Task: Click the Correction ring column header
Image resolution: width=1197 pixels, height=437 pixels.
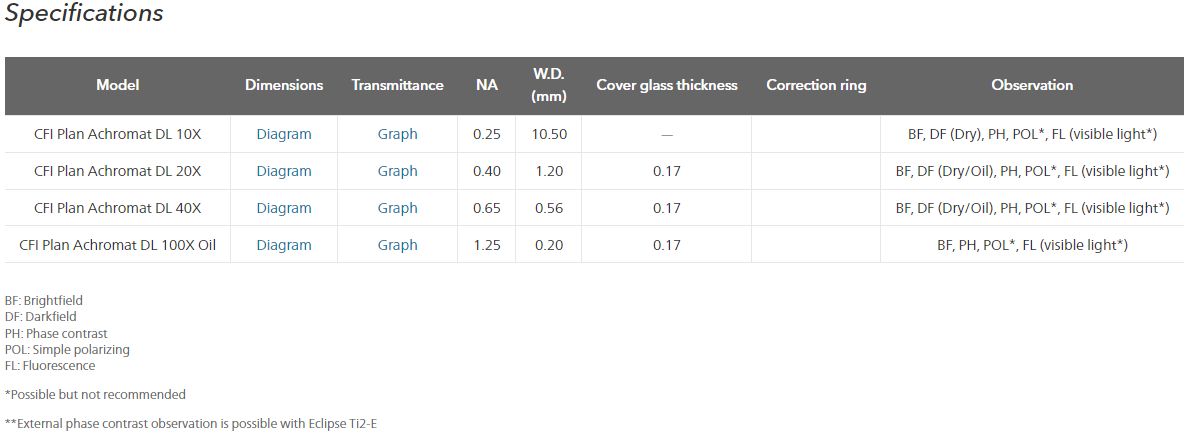Action: coord(816,85)
